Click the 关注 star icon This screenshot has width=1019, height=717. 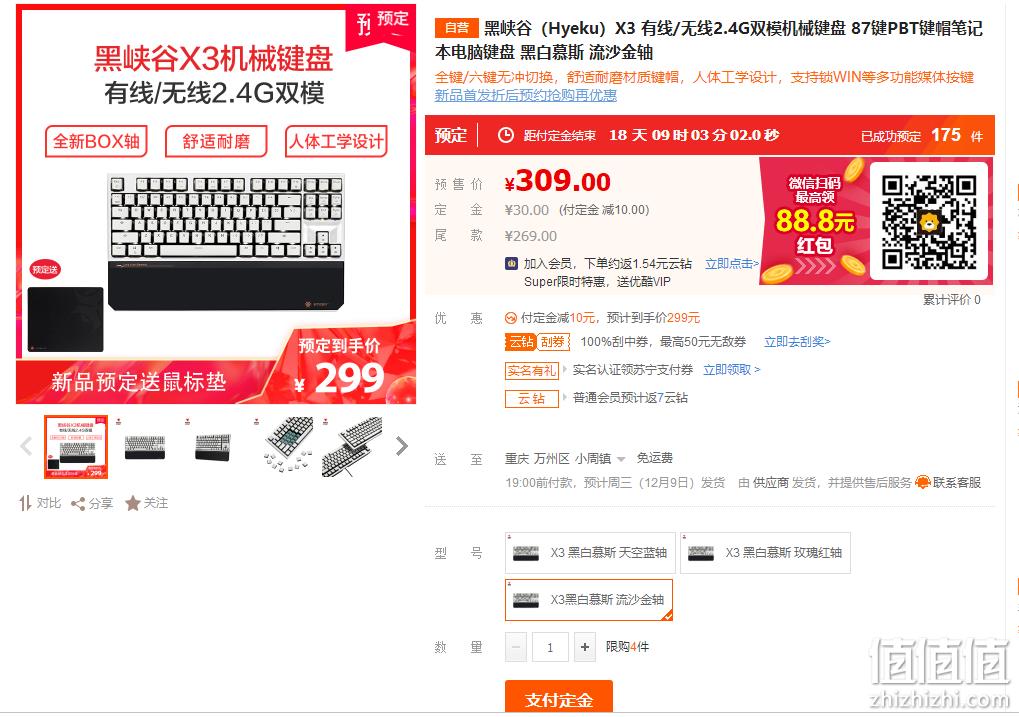click(x=133, y=503)
